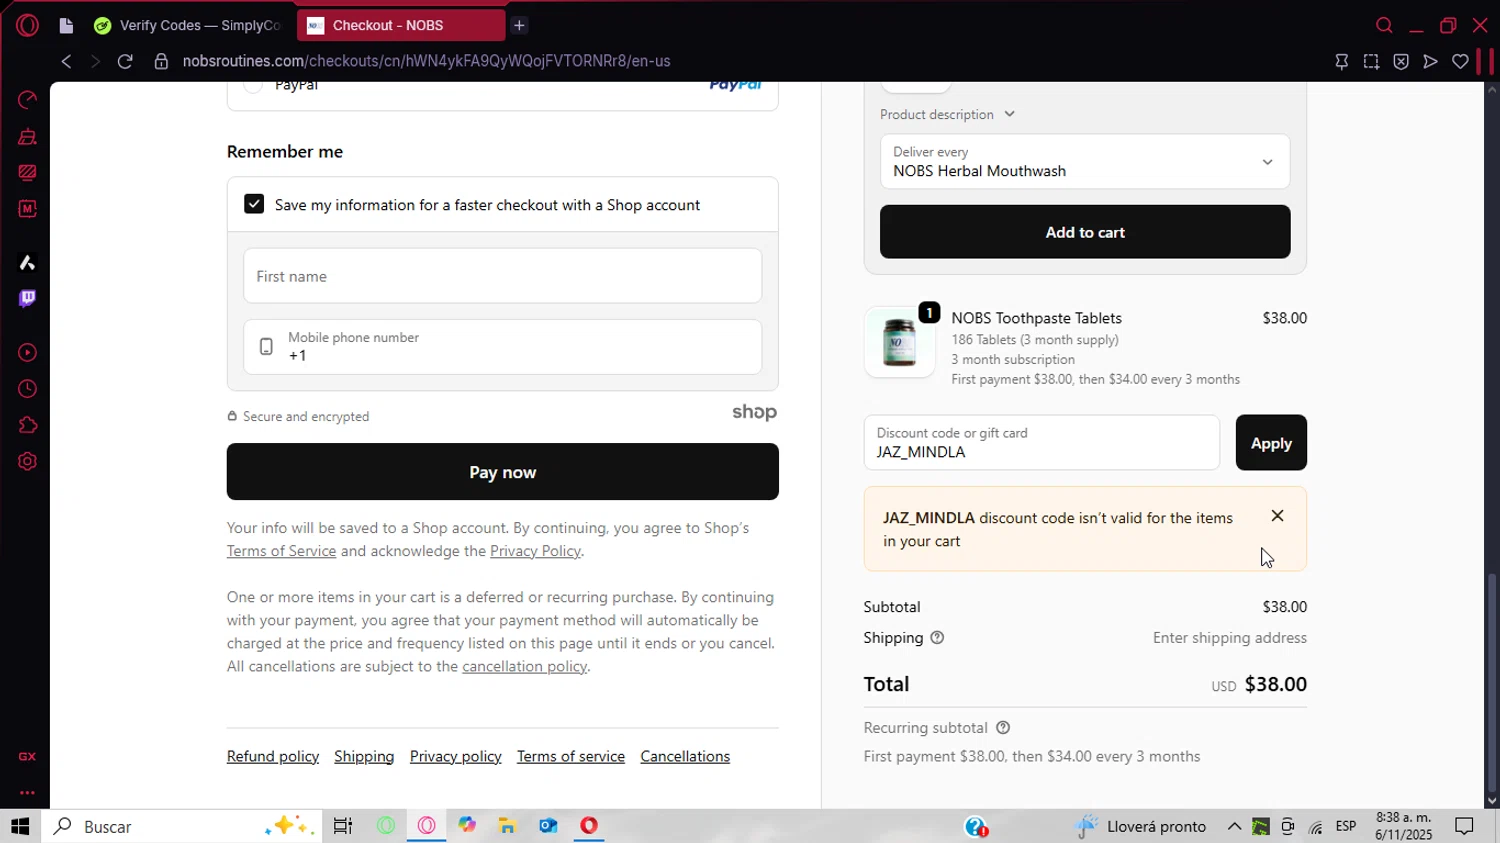The image size is (1500, 843).
Task: Focus the First name field
Action: [x=502, y=276]
